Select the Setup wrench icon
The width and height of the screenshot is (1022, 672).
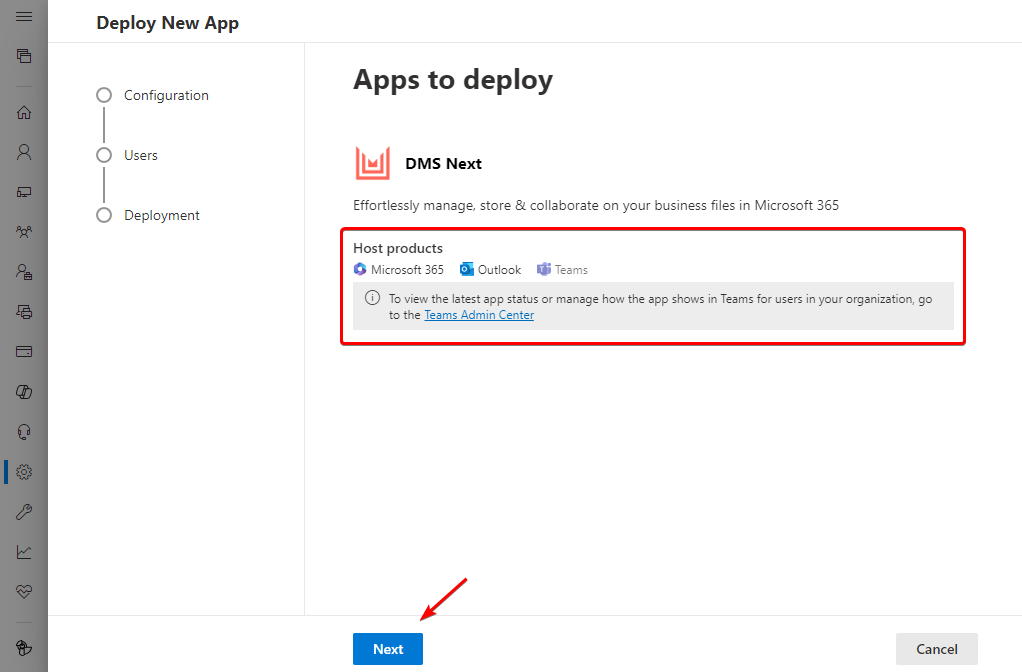23,511
